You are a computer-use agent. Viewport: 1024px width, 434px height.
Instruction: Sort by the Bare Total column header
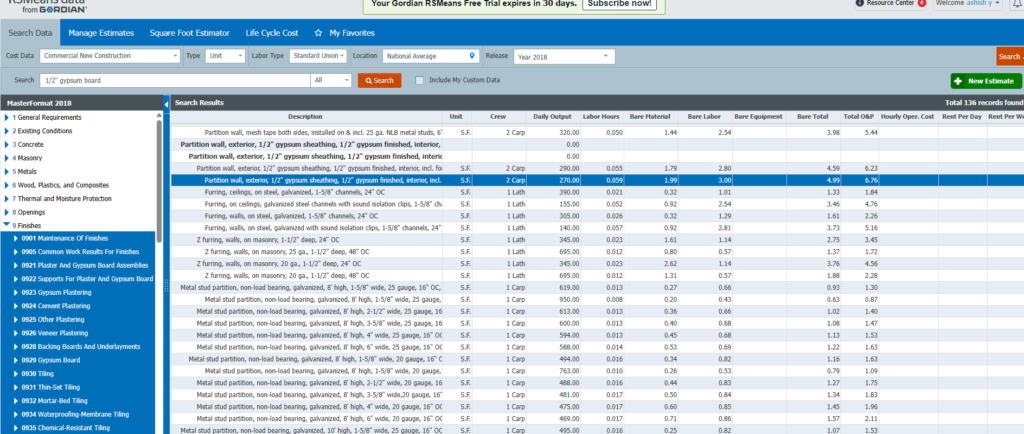tap(812, 117)
